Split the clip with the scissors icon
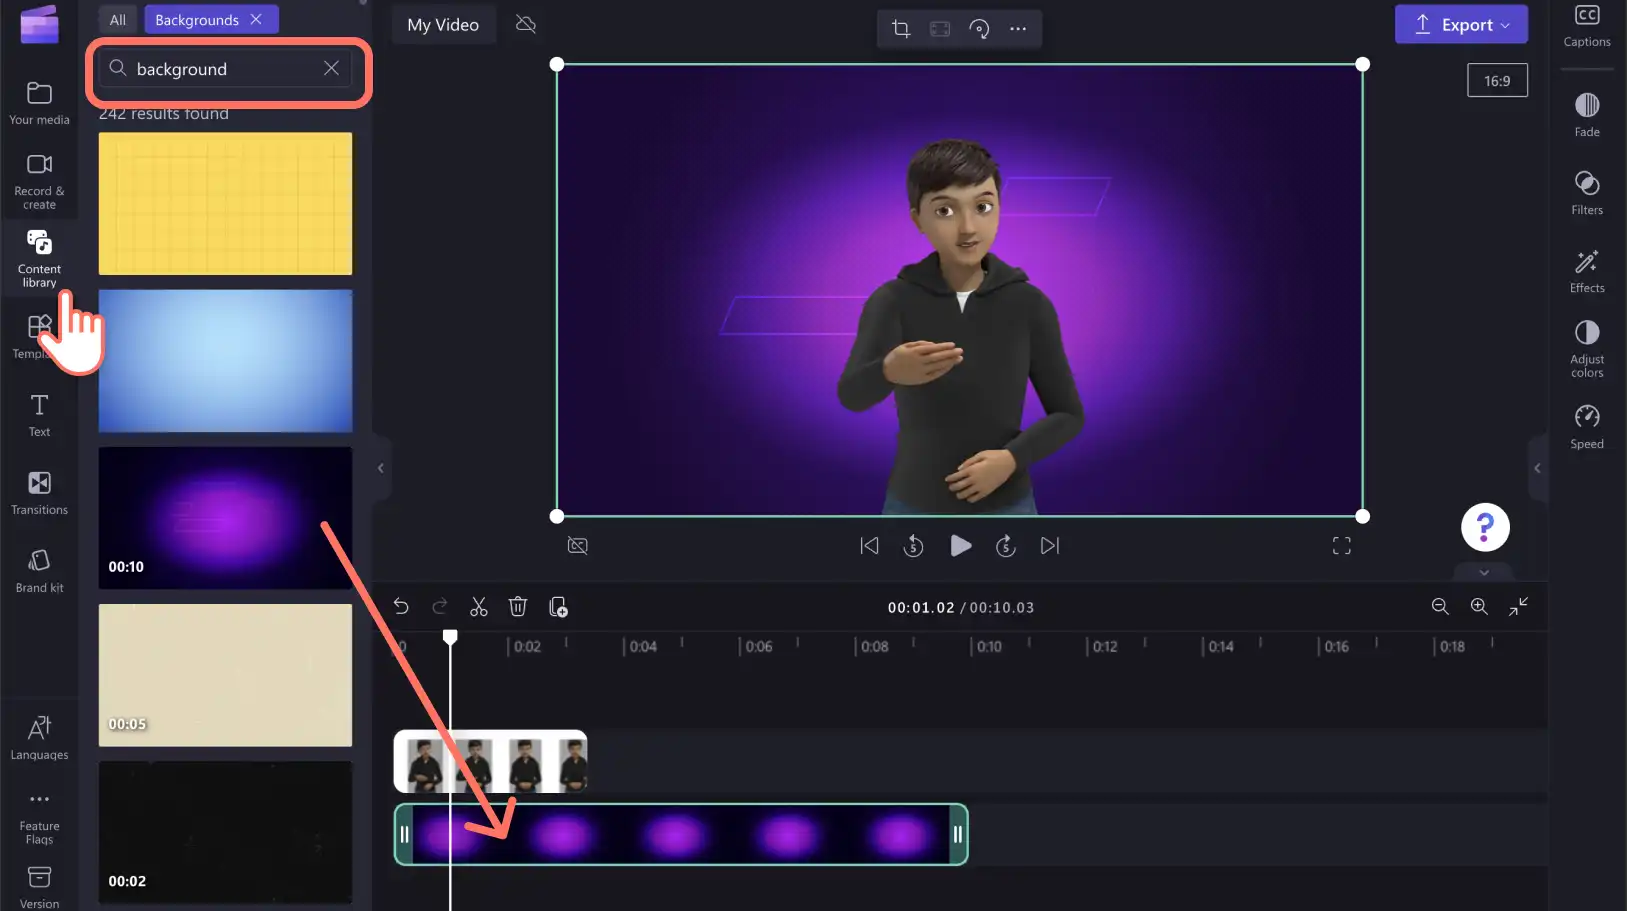The height and width of the screenshot is (911, 1627). tap(479, 607)
